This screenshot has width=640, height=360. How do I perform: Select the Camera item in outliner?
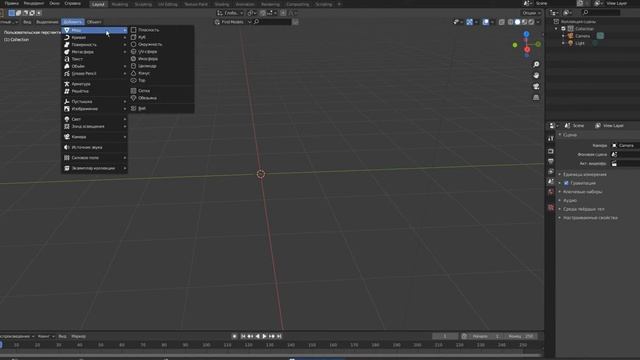click(582, 36)
